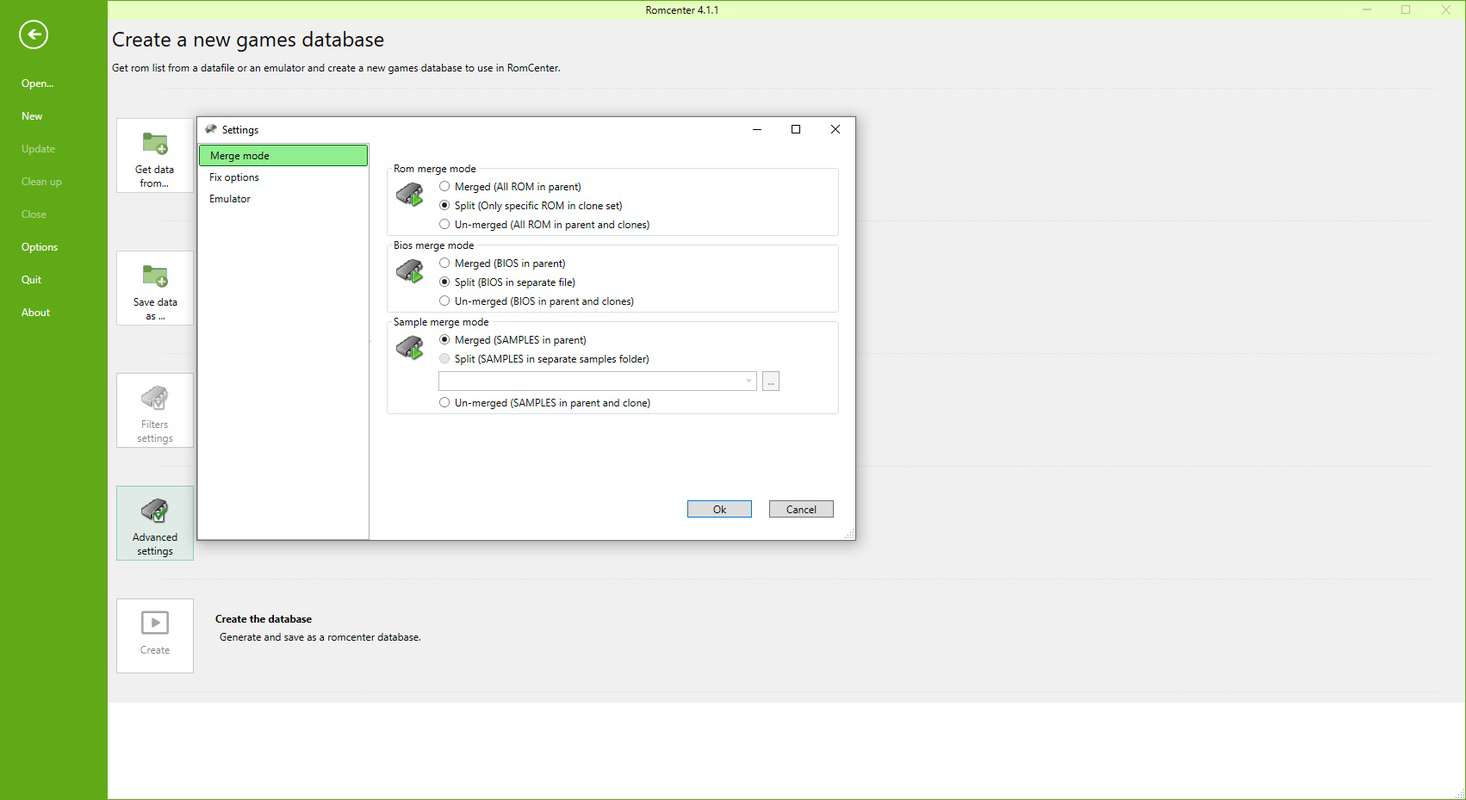The image size is (1466, 800).
Task: Select Merged (BIOS in parent)
Action: click(502, 264)
